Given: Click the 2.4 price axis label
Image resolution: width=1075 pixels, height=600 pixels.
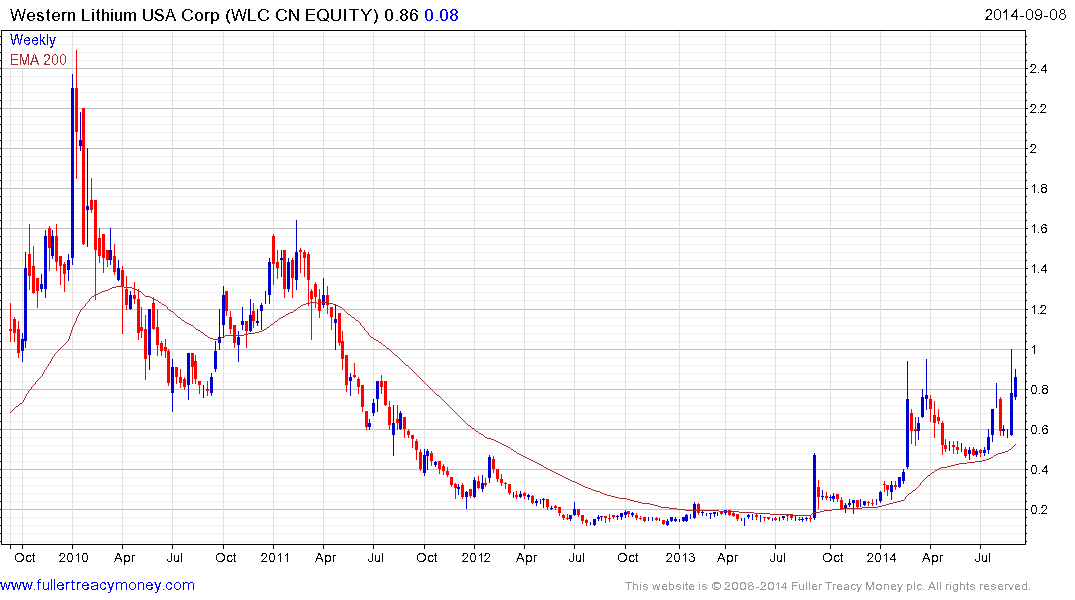Looking at the screenshot, I should click(x=1038, y=69).
